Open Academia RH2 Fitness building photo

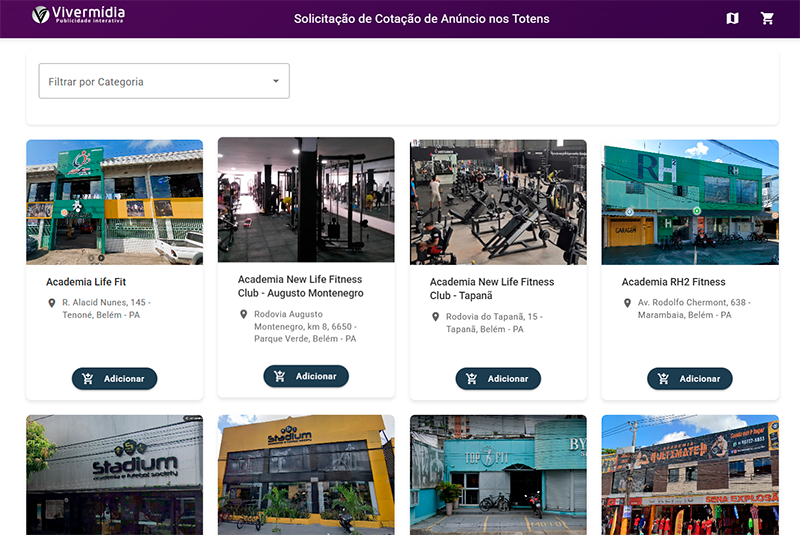coord(690,201)
